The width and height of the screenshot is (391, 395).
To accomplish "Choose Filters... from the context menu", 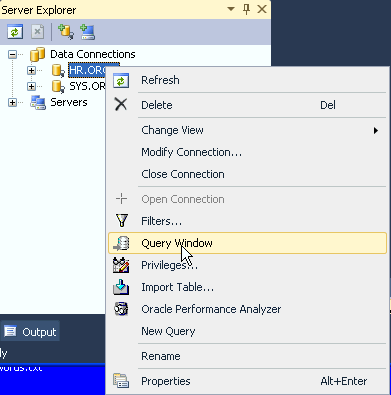I will 247,221.
